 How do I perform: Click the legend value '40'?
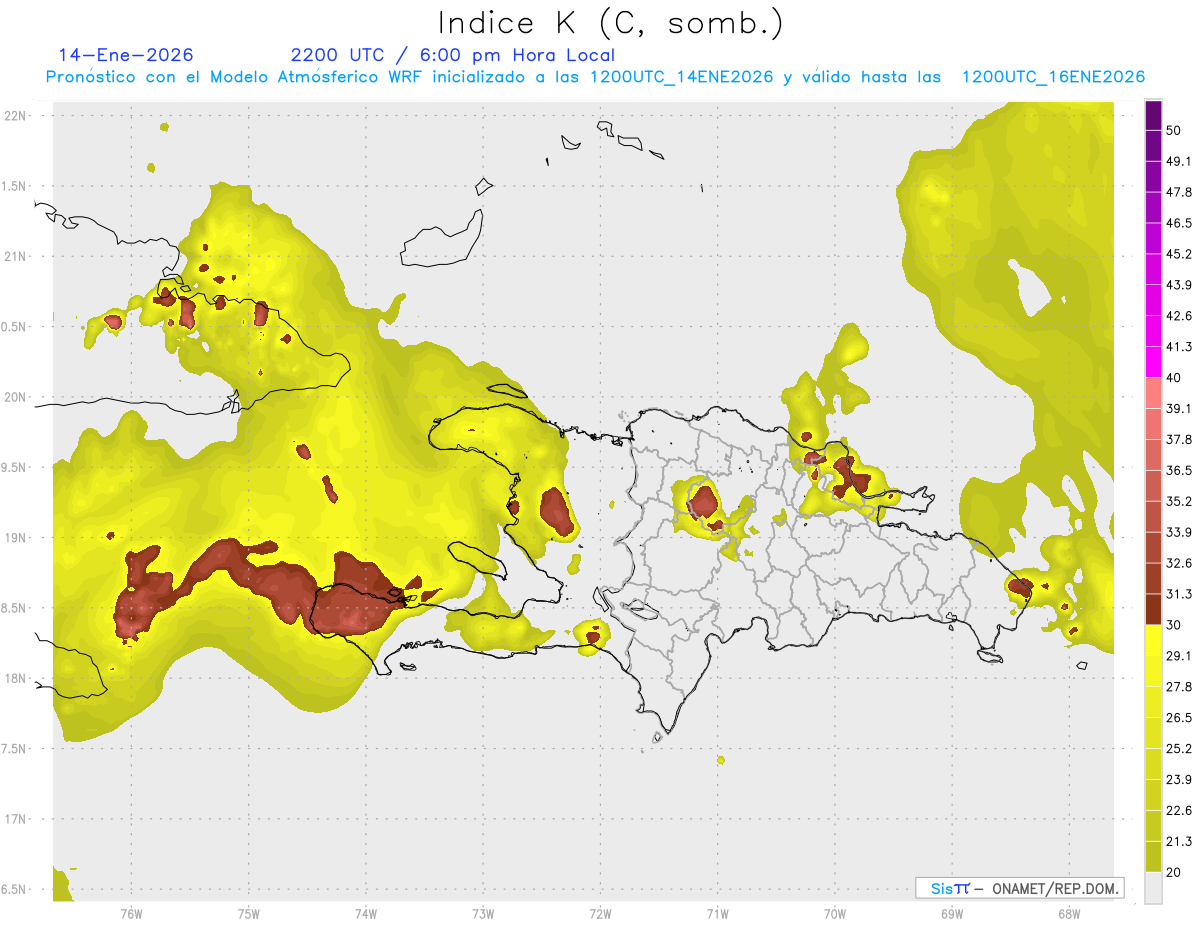1175,378
